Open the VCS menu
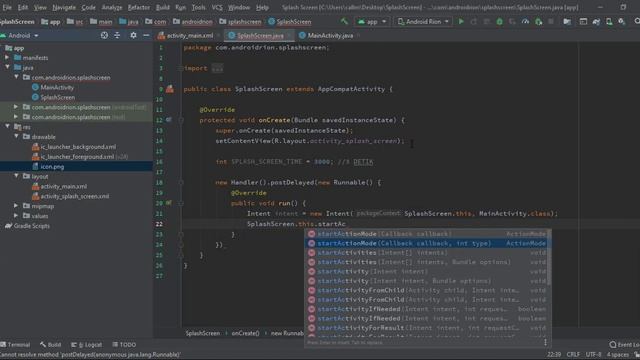The width and height of the screenshot is (640, 360). tap(217, 7)
